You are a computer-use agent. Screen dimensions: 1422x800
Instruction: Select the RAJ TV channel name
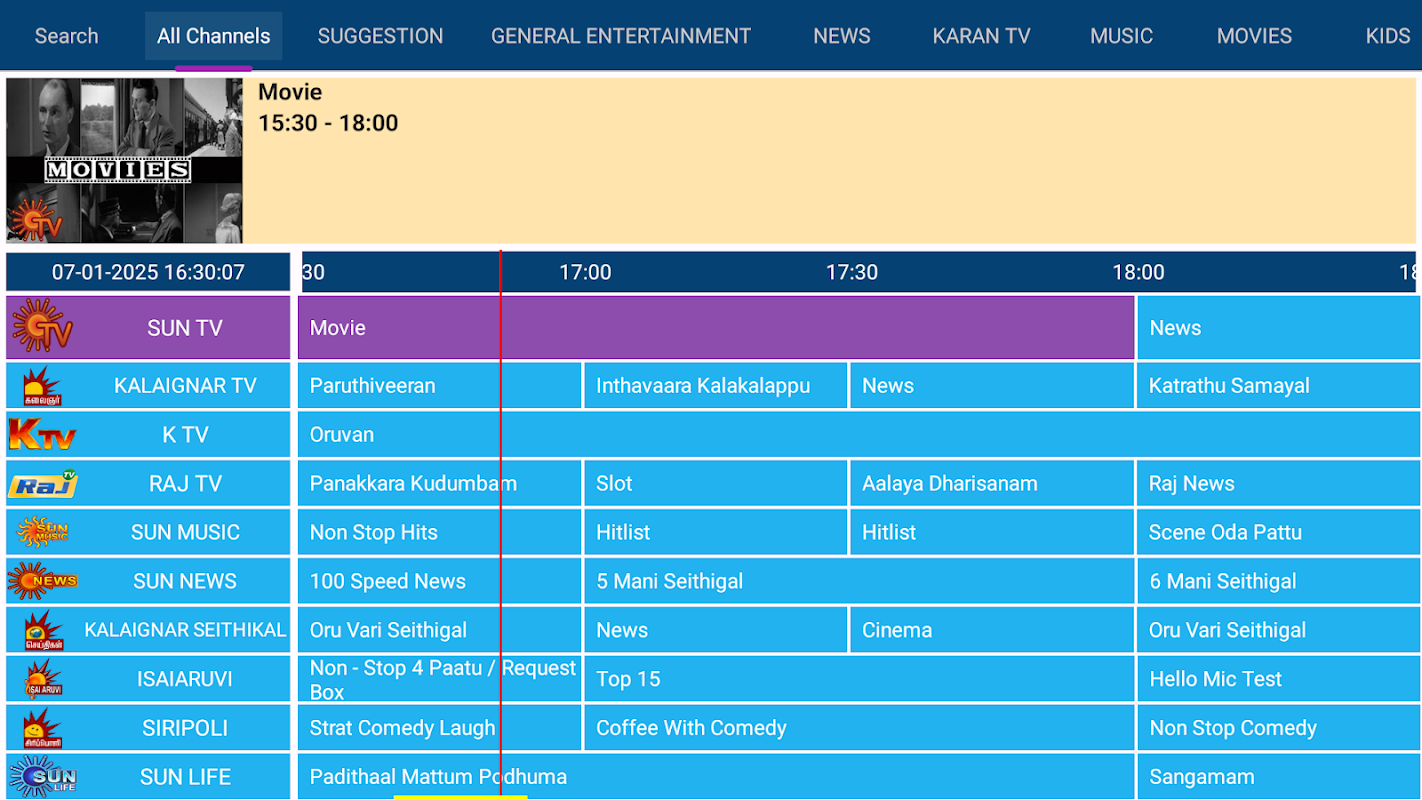coord(185,484)
